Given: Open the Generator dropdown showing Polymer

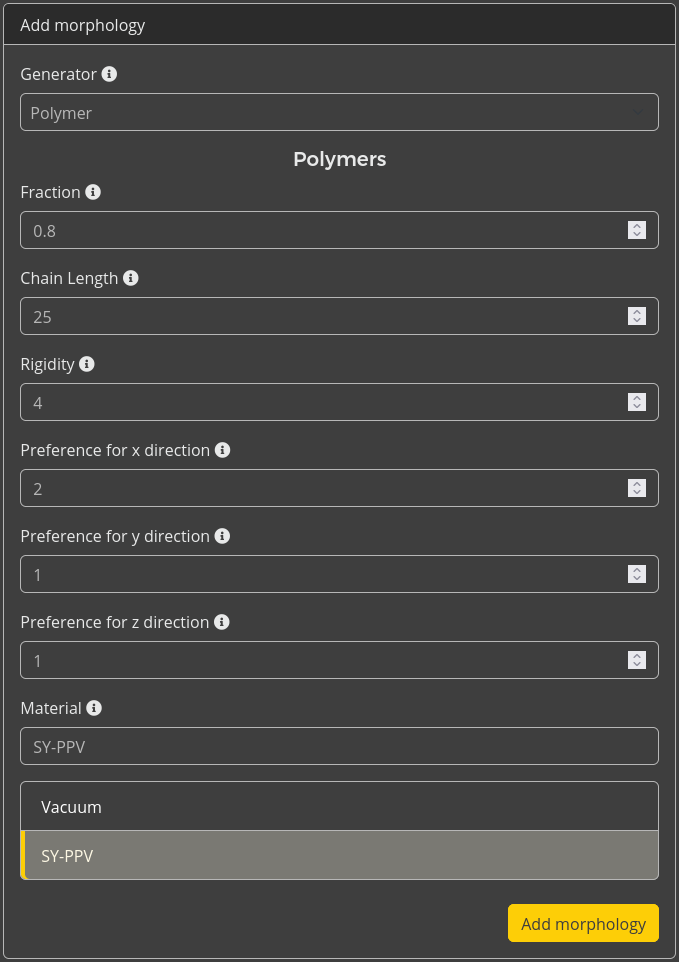Looking at the screenshot, I should 339,113.
